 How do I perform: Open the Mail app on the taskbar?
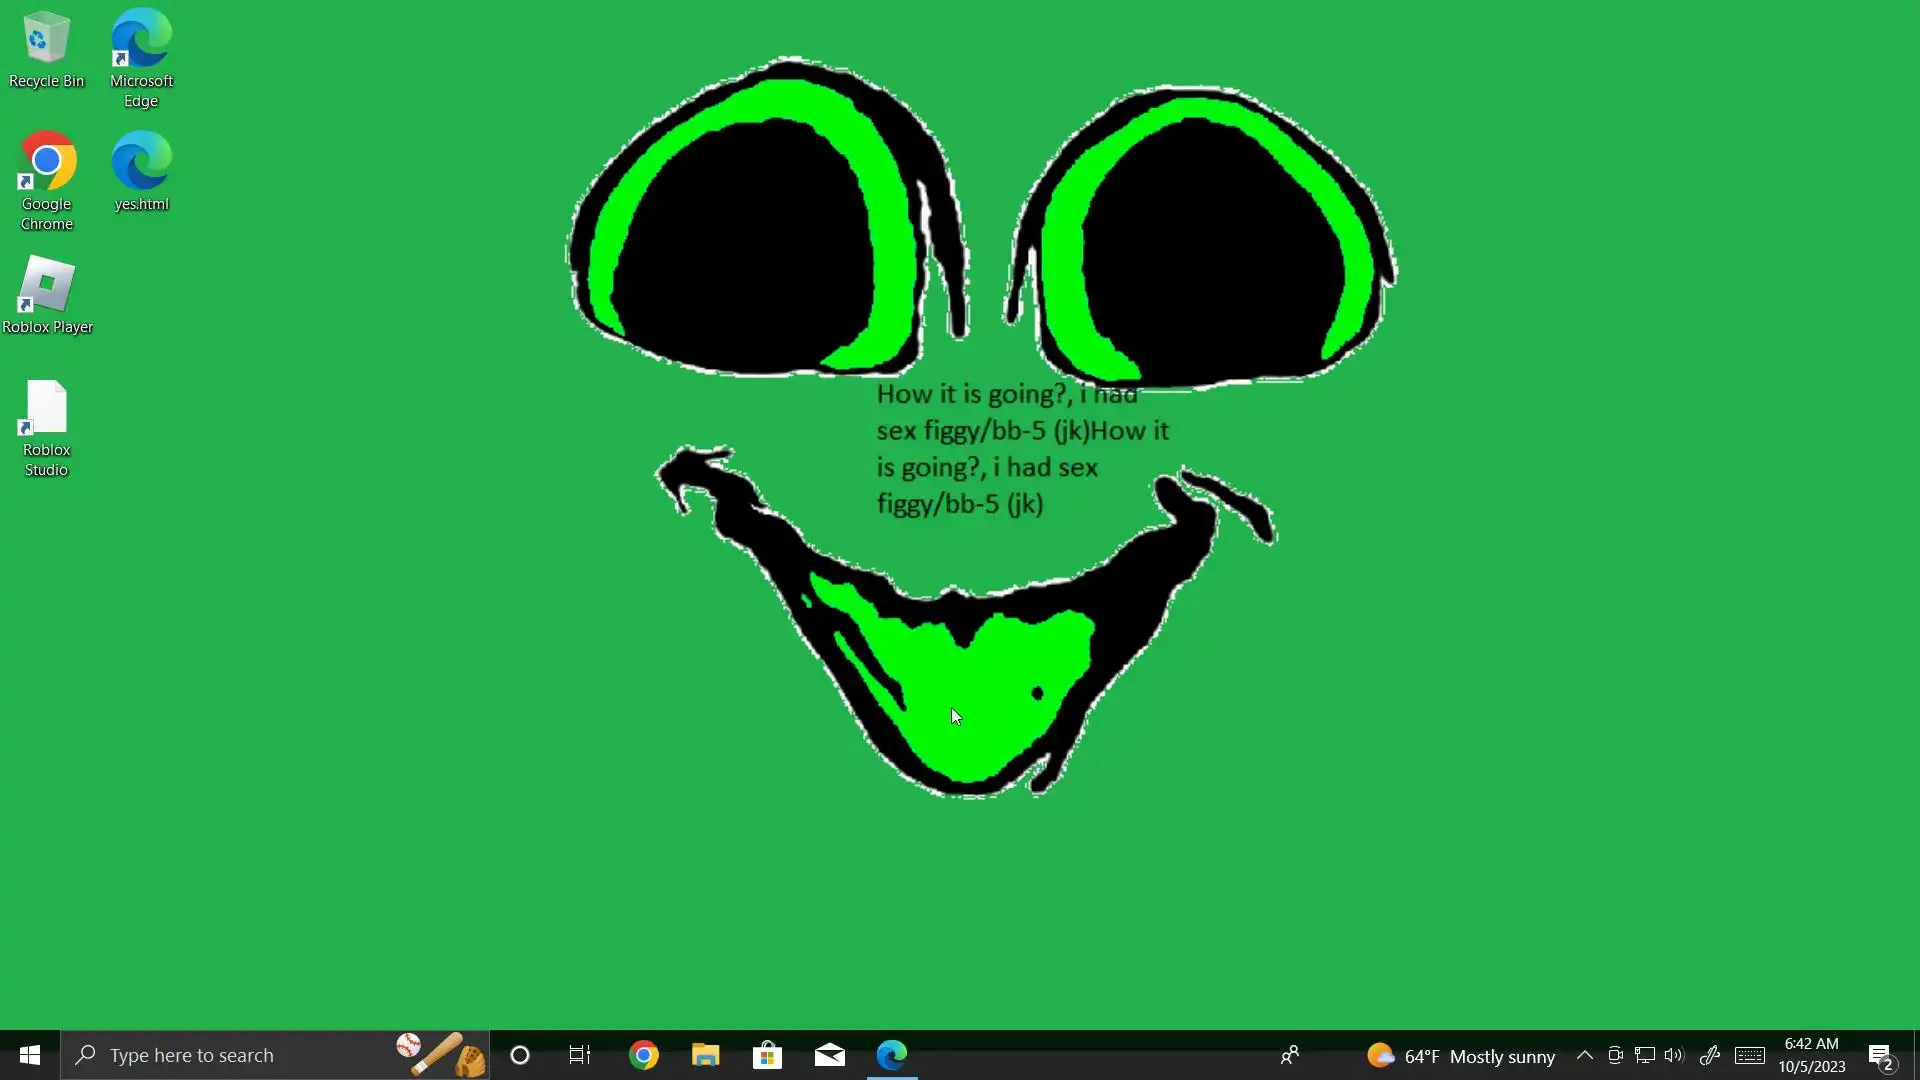click(830, 1055)
